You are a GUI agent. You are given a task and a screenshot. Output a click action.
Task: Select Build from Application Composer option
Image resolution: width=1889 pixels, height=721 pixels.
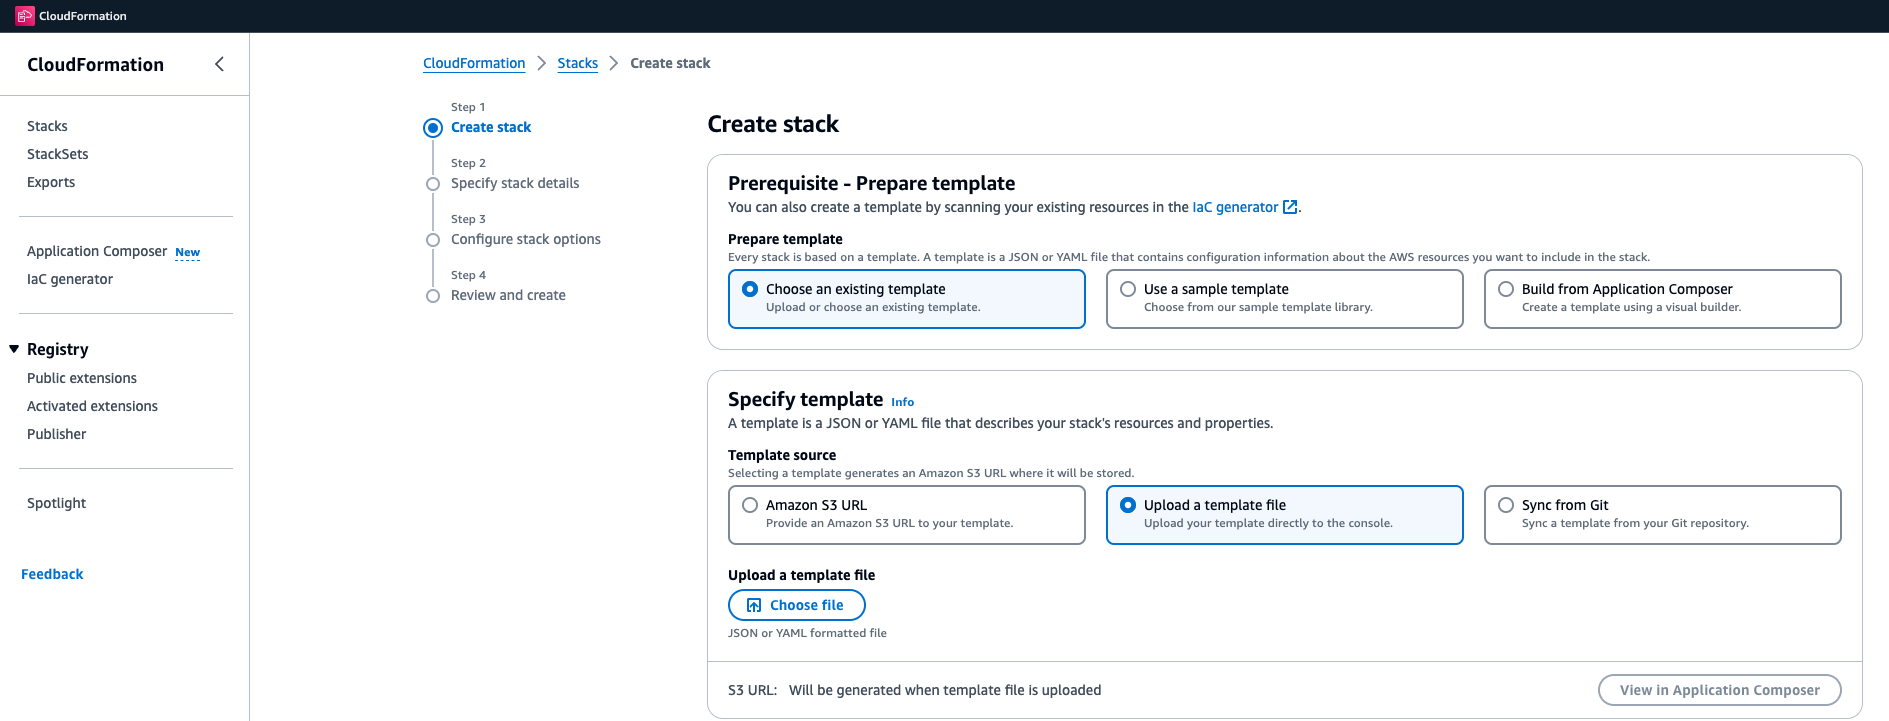1662,298
